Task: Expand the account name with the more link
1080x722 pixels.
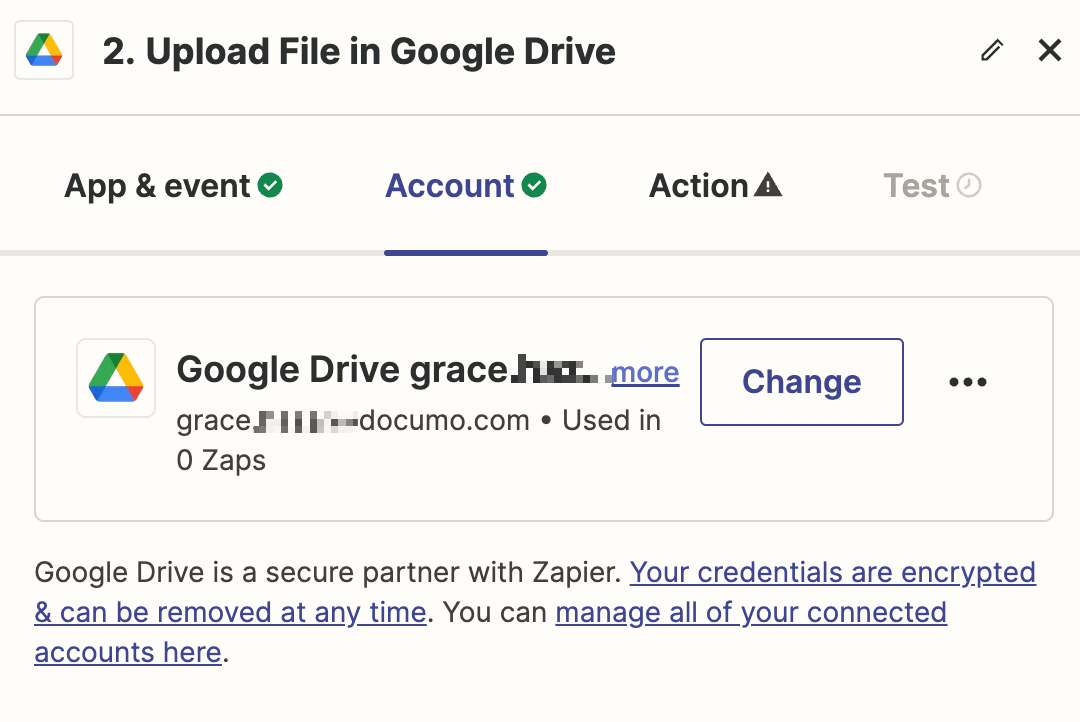Action: pos(645,373)
